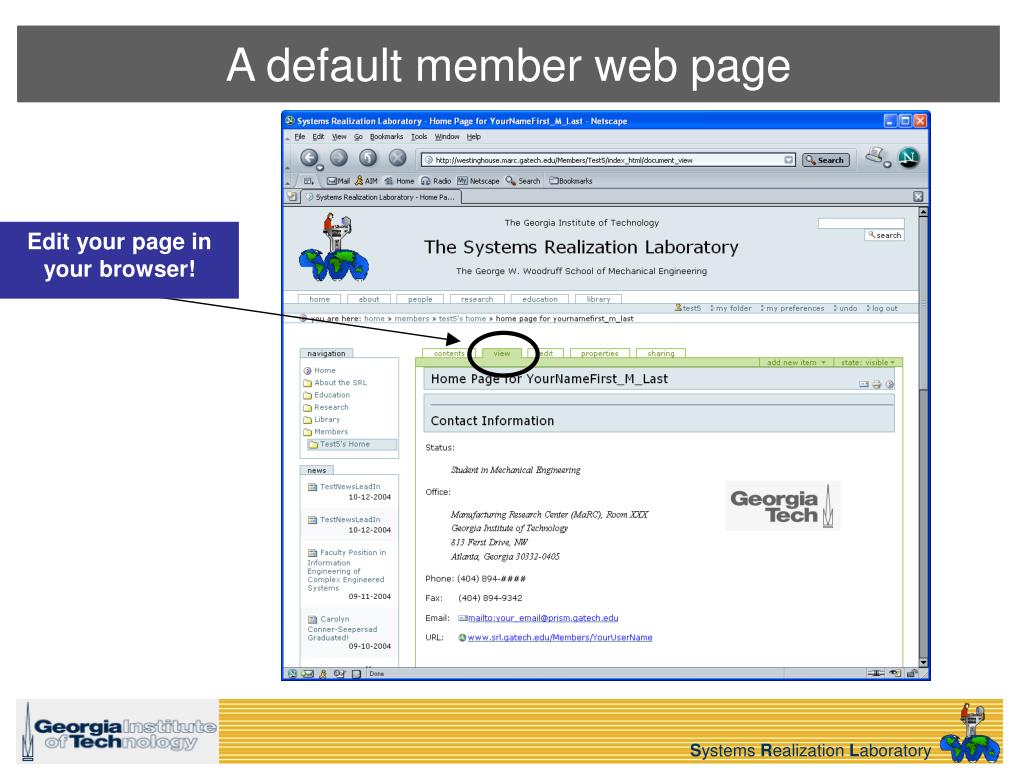This screenshot has width=1024, height=768.
Task: Open AIM from the personal toolbar
Action: [366, 181]
